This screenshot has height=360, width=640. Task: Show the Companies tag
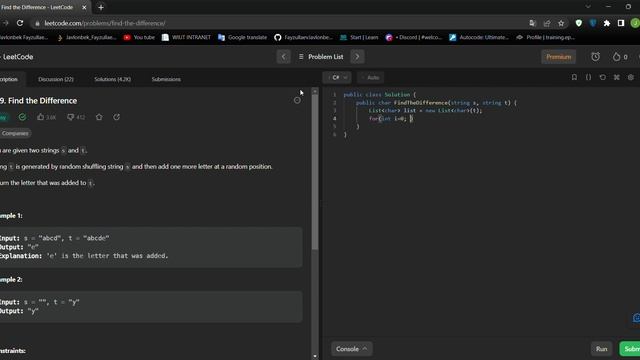(15, 133)
